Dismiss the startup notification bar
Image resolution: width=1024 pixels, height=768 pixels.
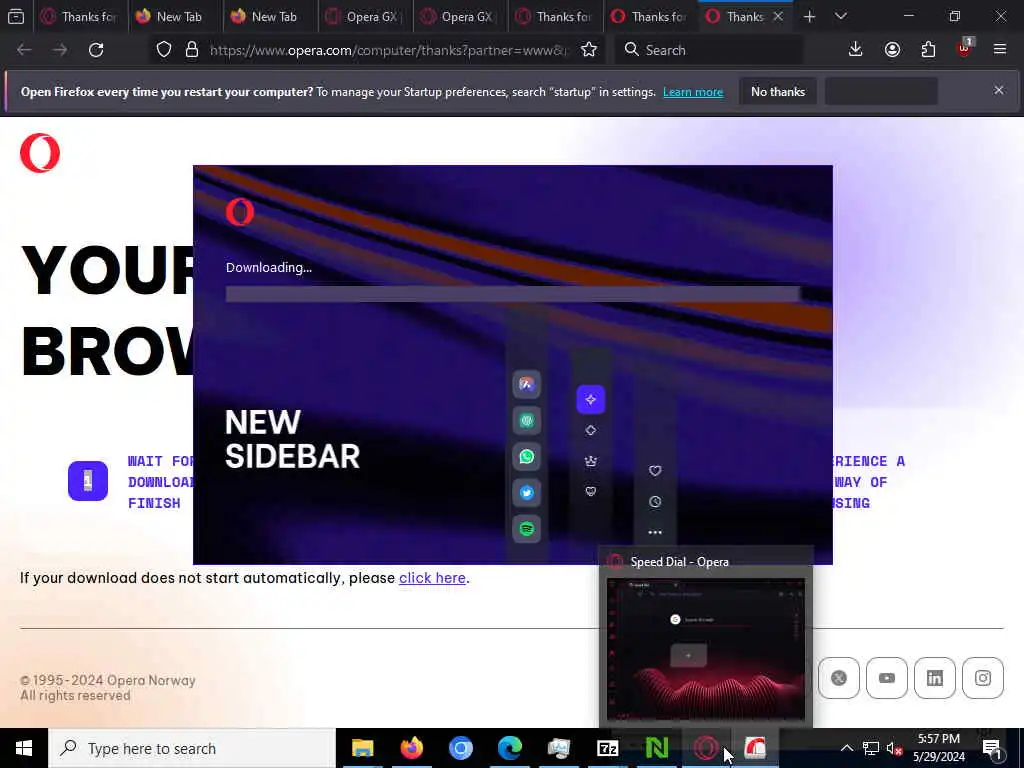(999, 90)
